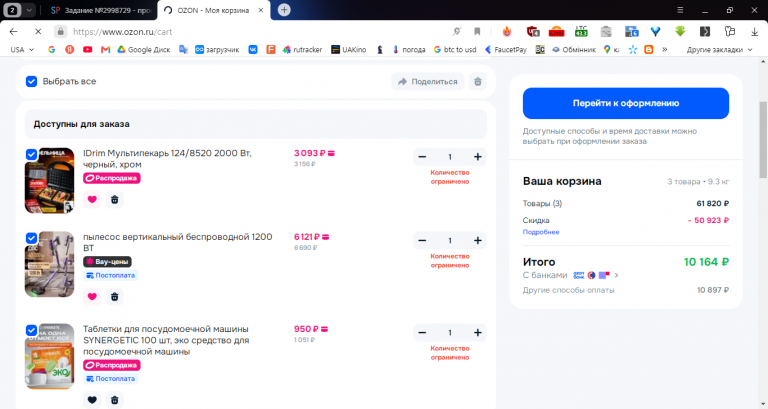768x409 pixels.
Task: Decrease quantity of пылесос вертикальный
Action: (x=422, y=241)
